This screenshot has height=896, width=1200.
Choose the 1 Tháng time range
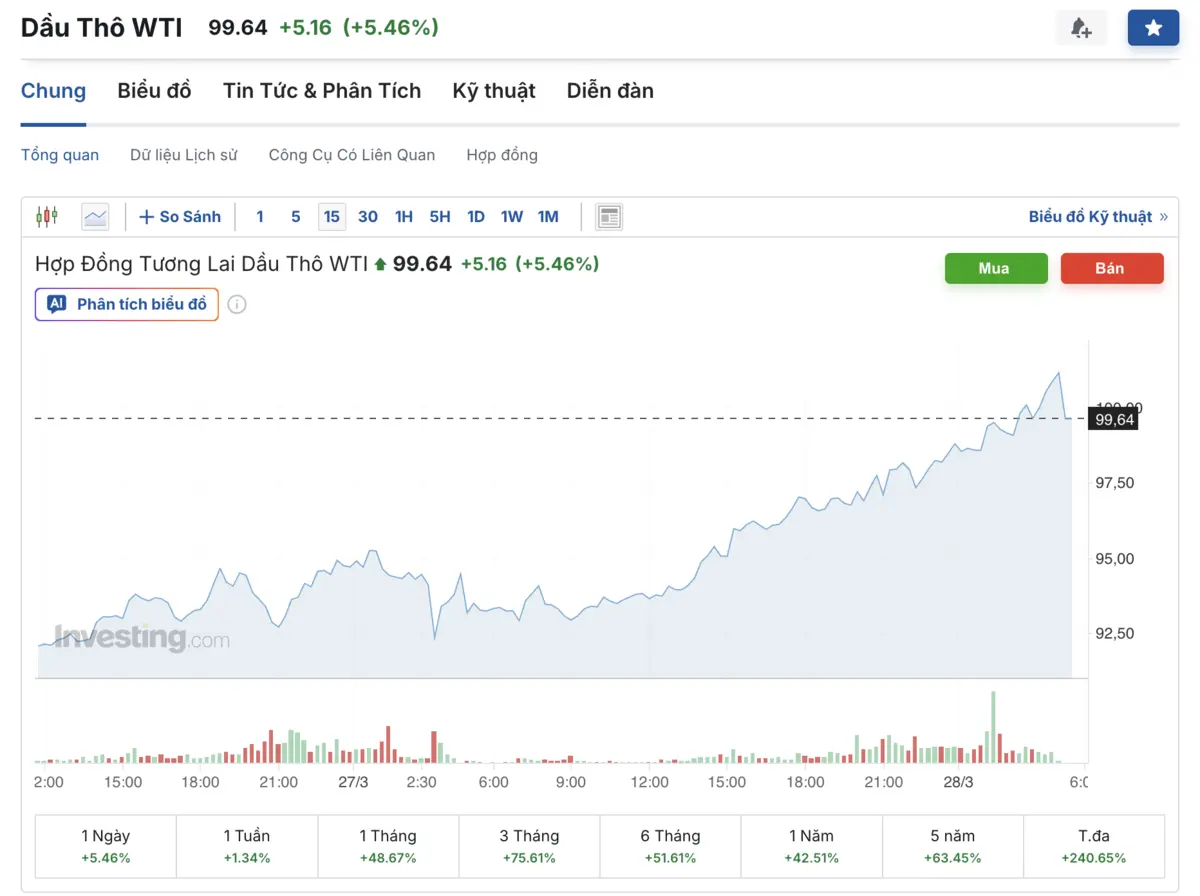click(388, 846)
